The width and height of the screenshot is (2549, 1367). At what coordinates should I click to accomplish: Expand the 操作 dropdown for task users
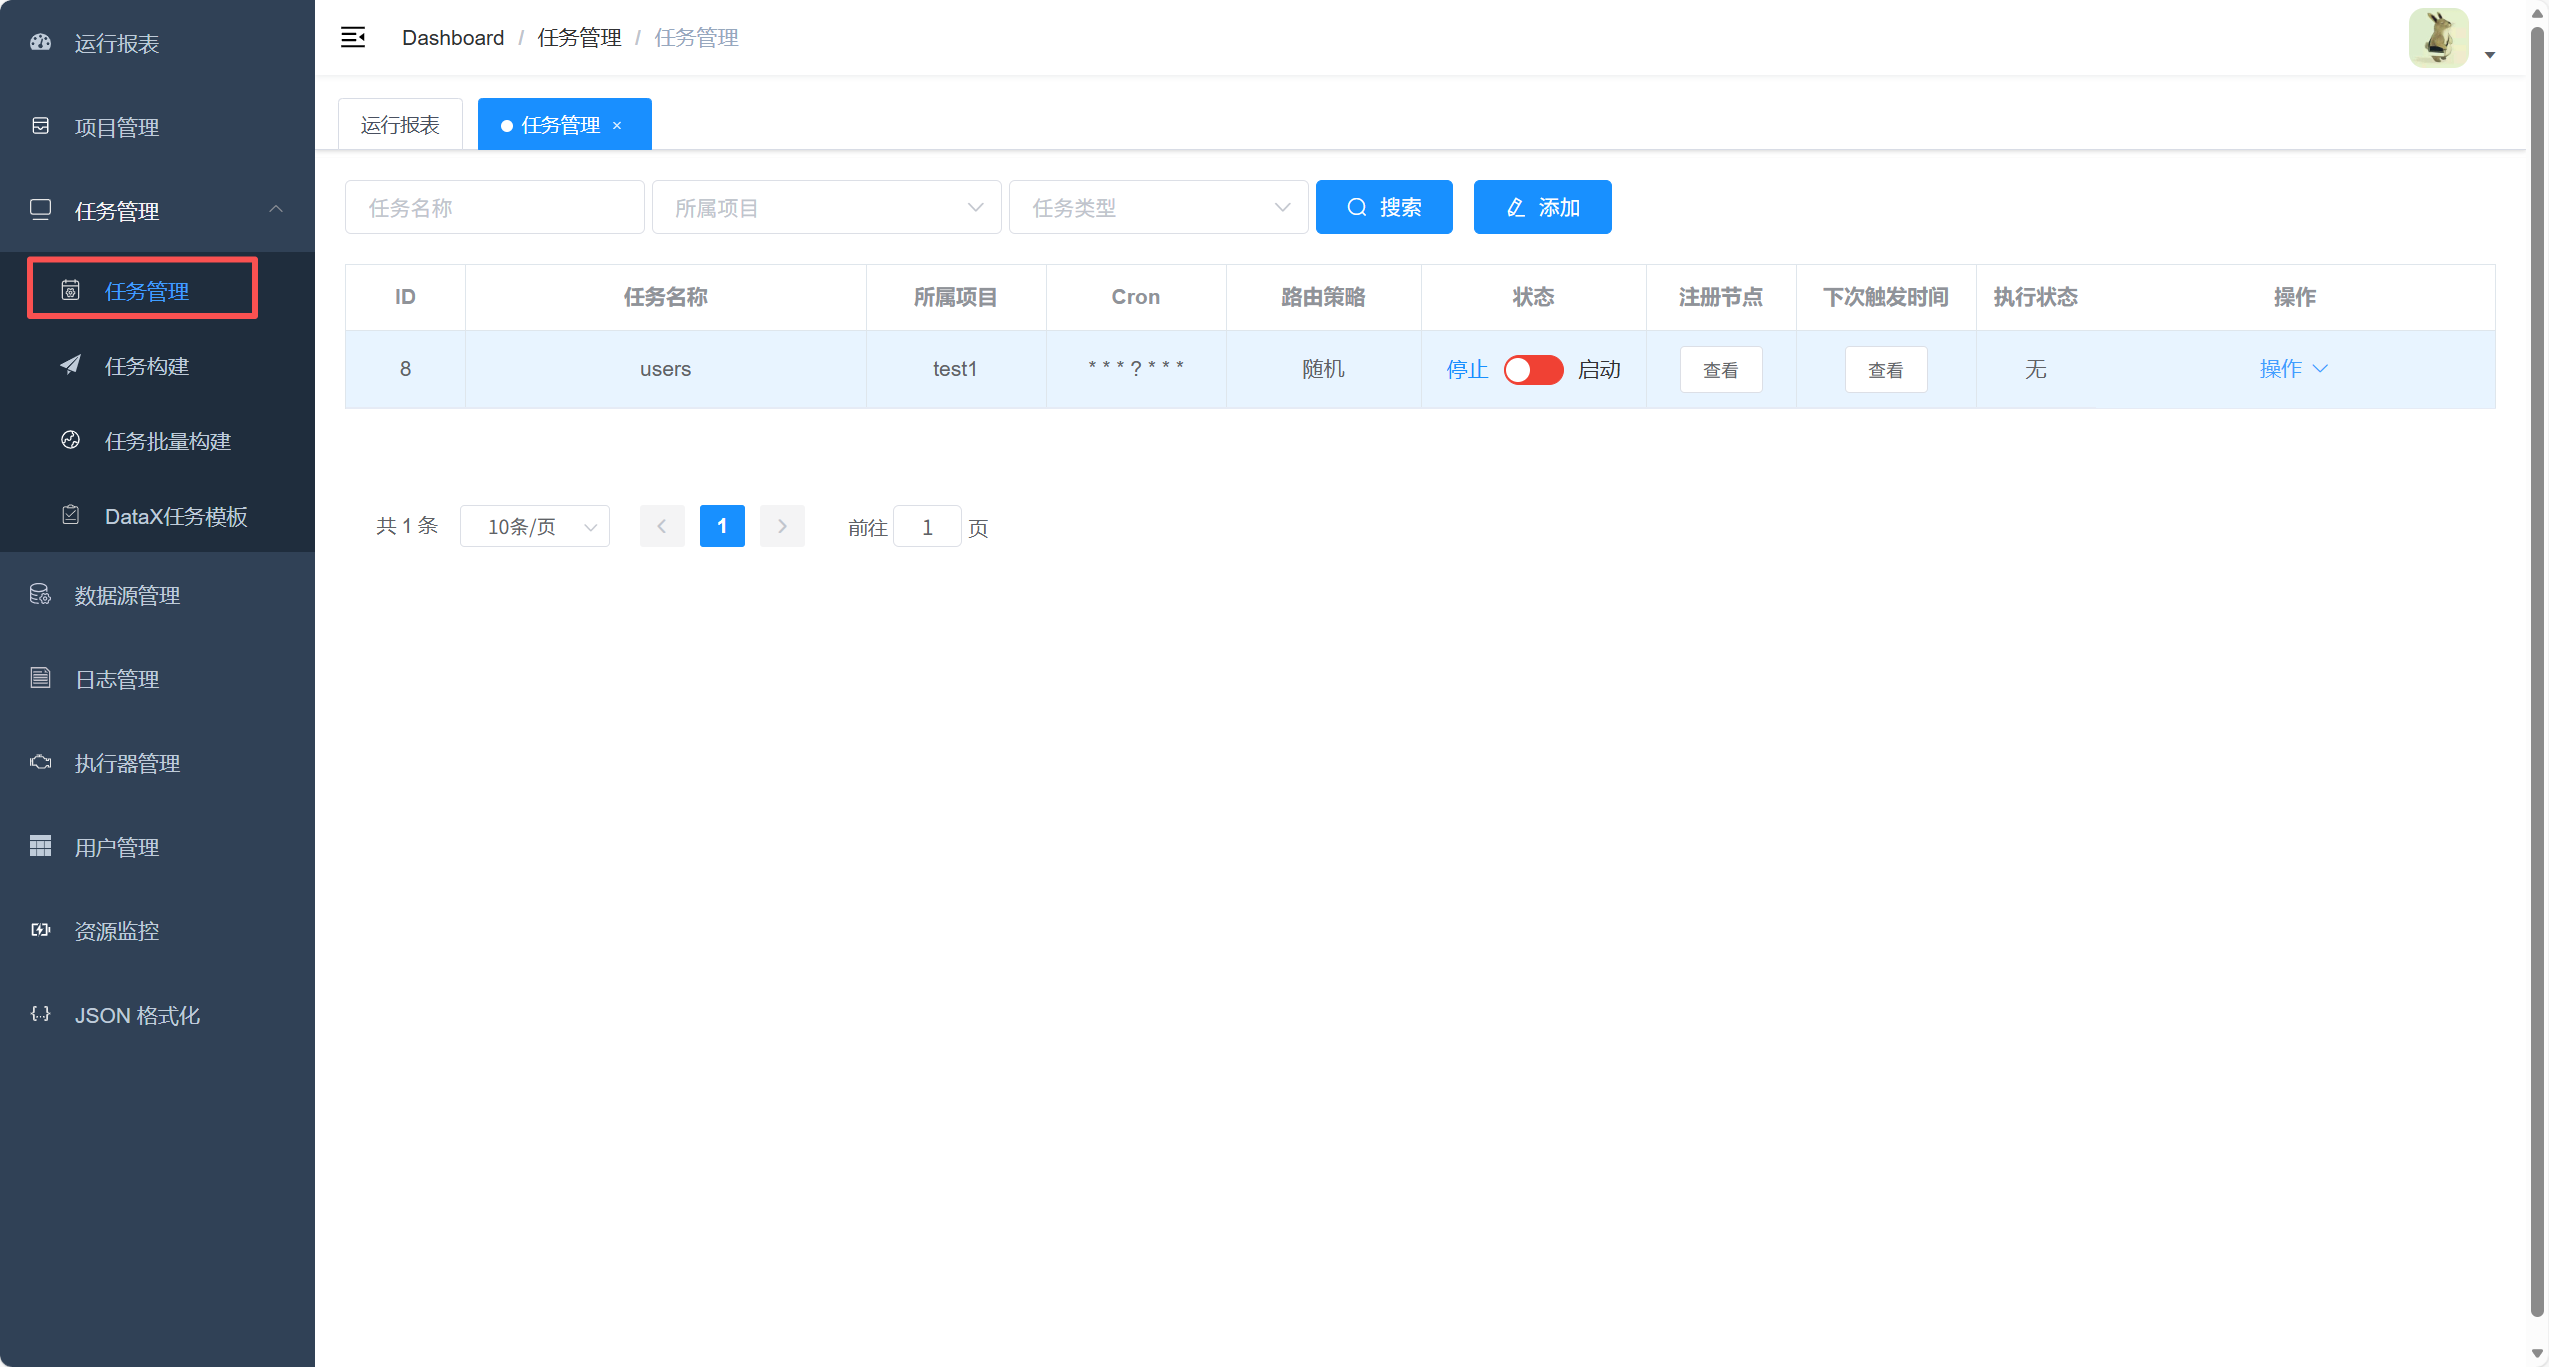pyautogui.click(x=2293, y=369)
